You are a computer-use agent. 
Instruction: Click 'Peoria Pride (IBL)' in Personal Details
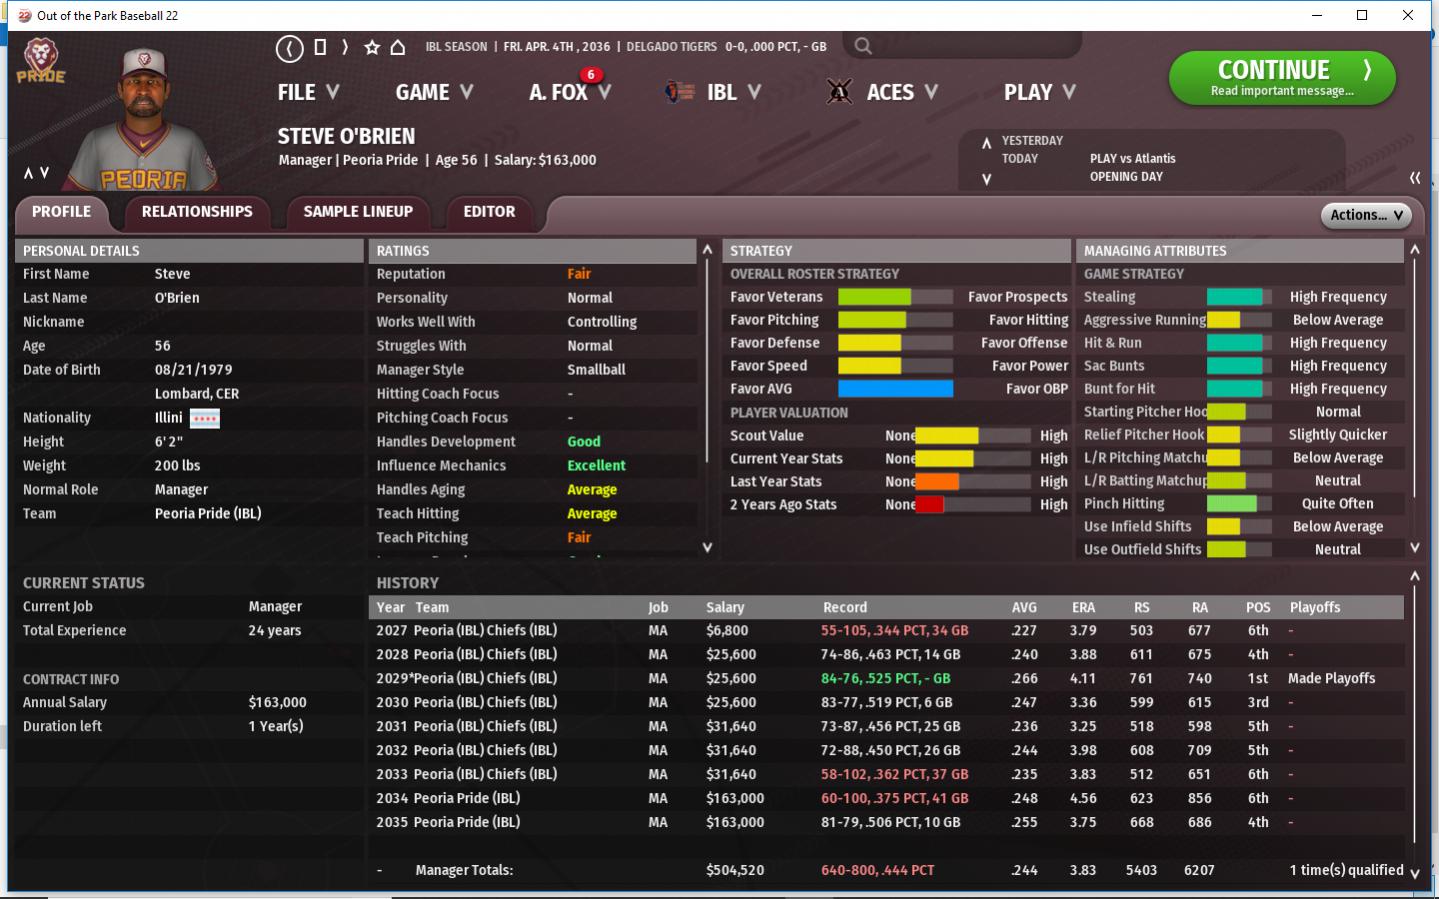(x=208, y=514)
